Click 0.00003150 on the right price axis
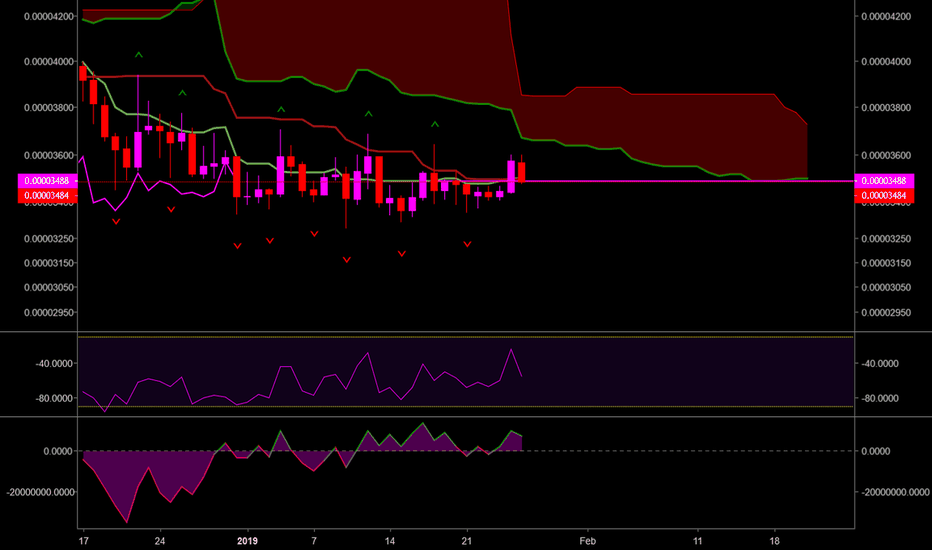Viewport: 932px width, 550px height. (886, 263)
